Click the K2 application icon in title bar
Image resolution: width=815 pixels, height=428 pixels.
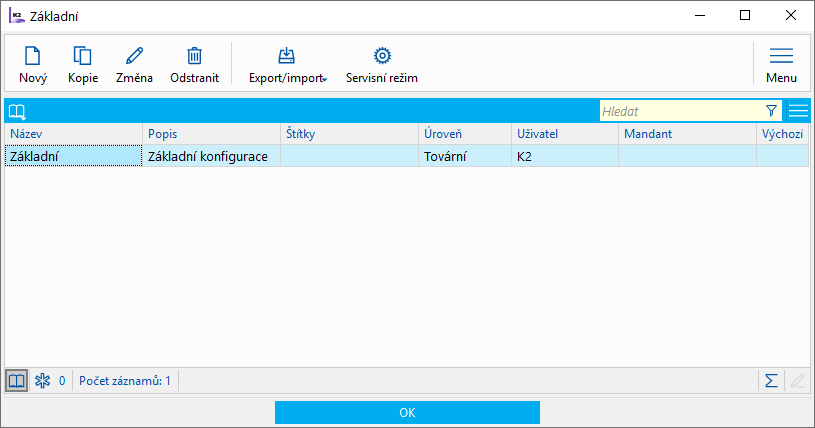17,16
